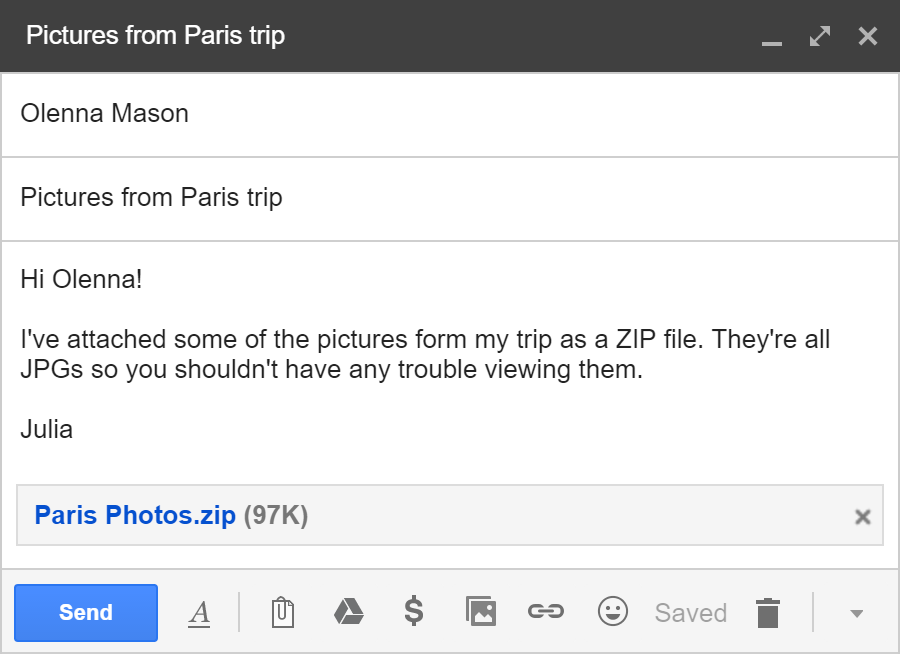Attach a file using the paperclip icon
900x654 pixels.
click(282, 612)
